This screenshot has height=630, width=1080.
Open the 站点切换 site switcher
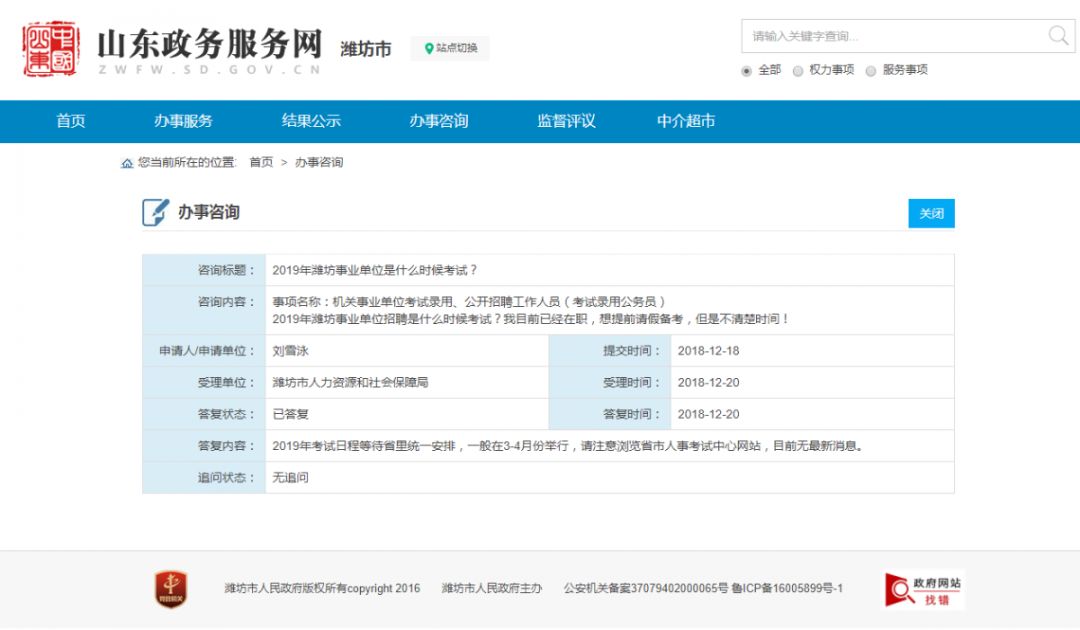pyautogui.click(x=450, y=48)
